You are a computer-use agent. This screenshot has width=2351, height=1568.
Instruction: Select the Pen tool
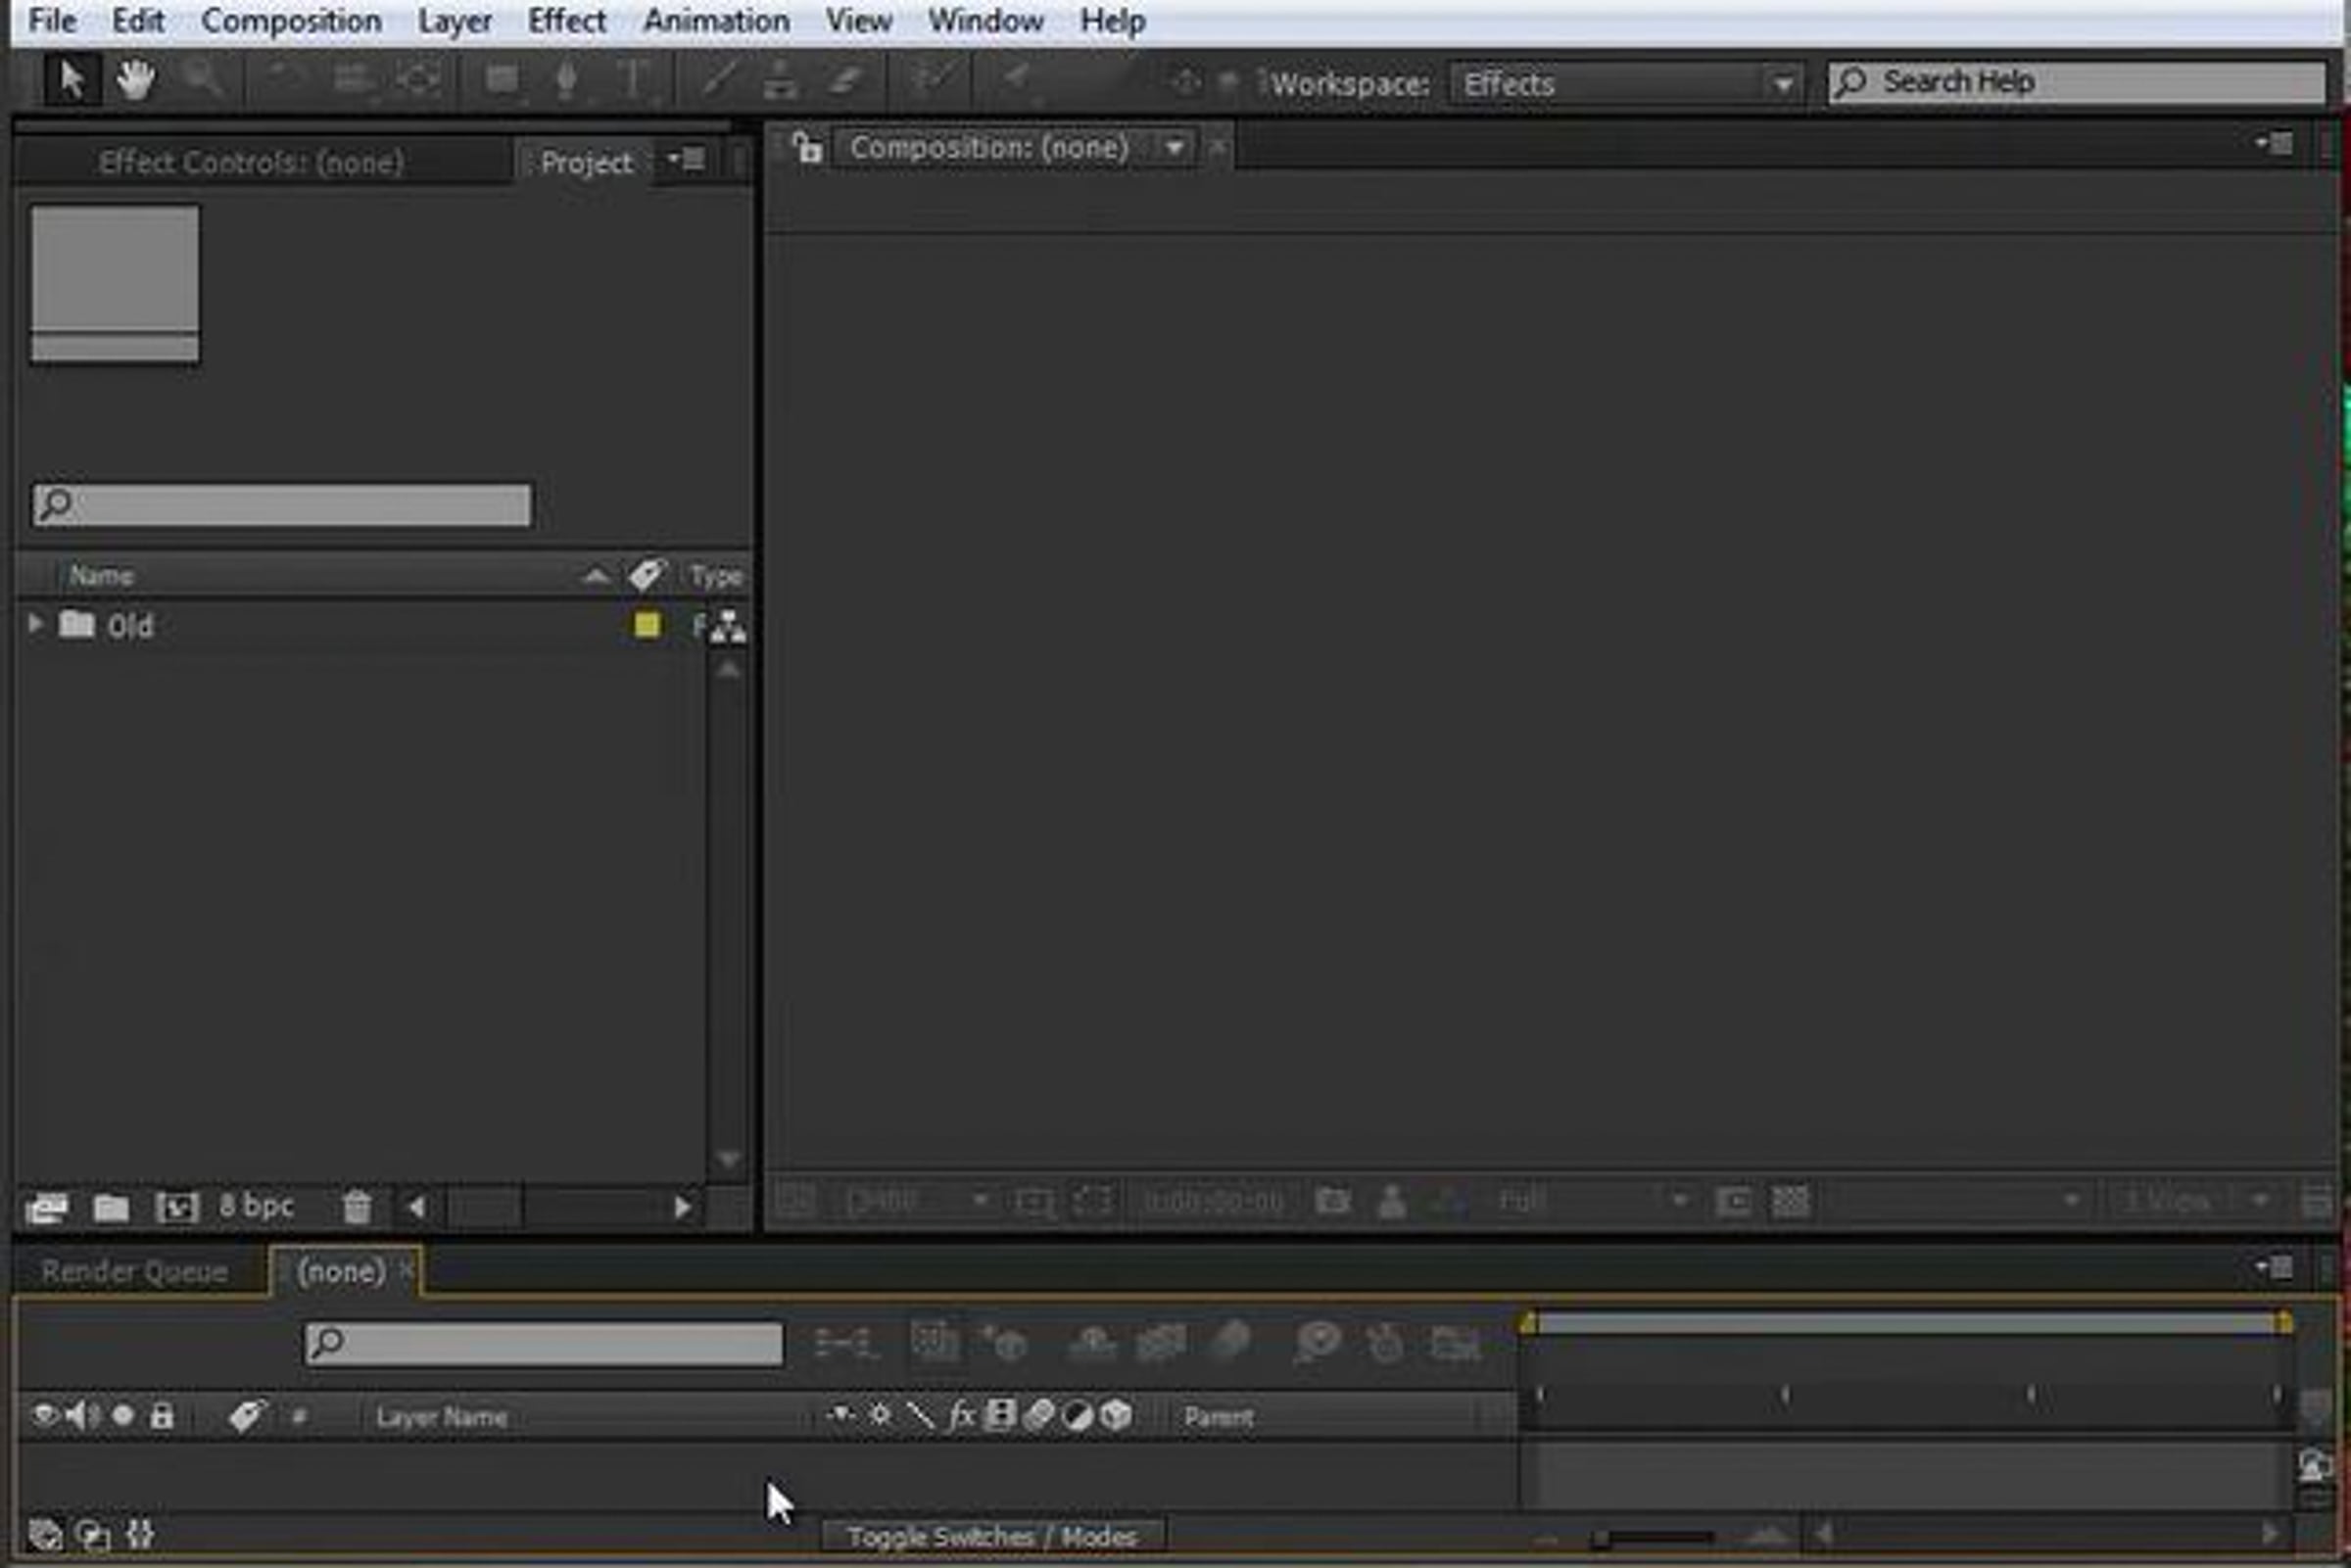566,80
